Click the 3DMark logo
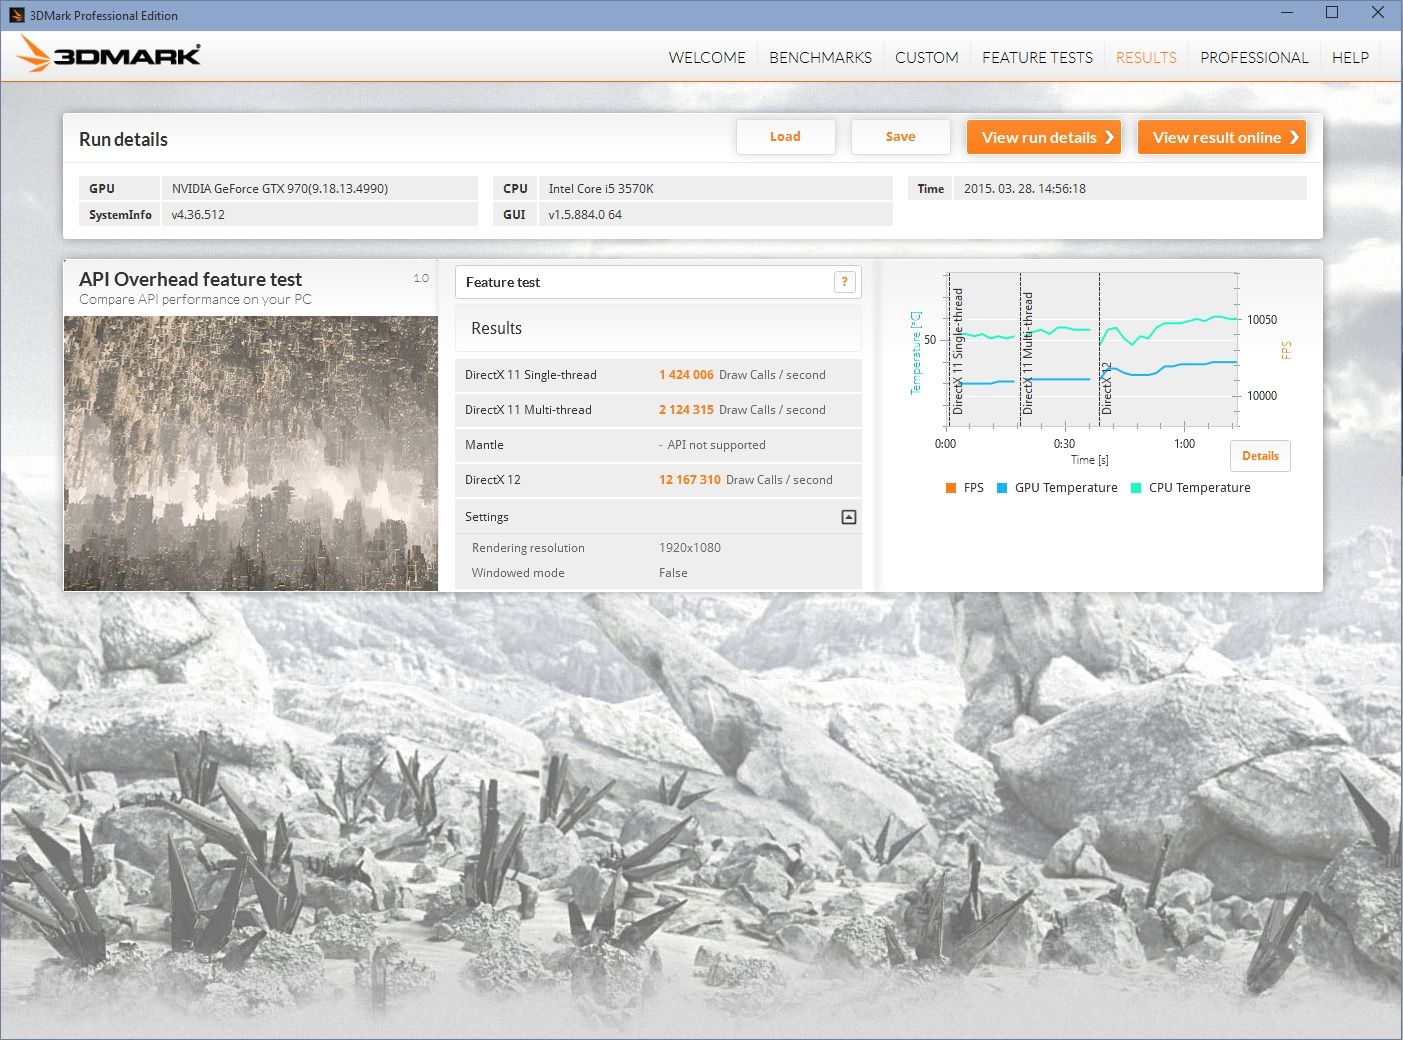 coord(109,55)
